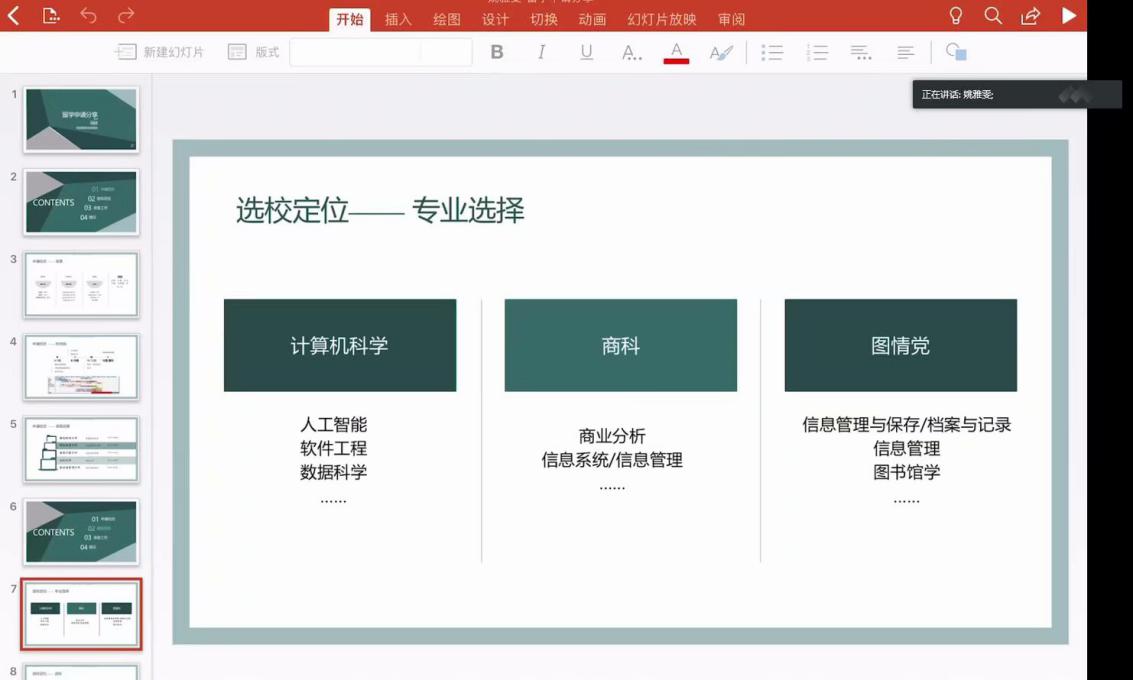Expand the 版式 layout options
Viewport: 1133px width, 680px height.
click(254, 52)
